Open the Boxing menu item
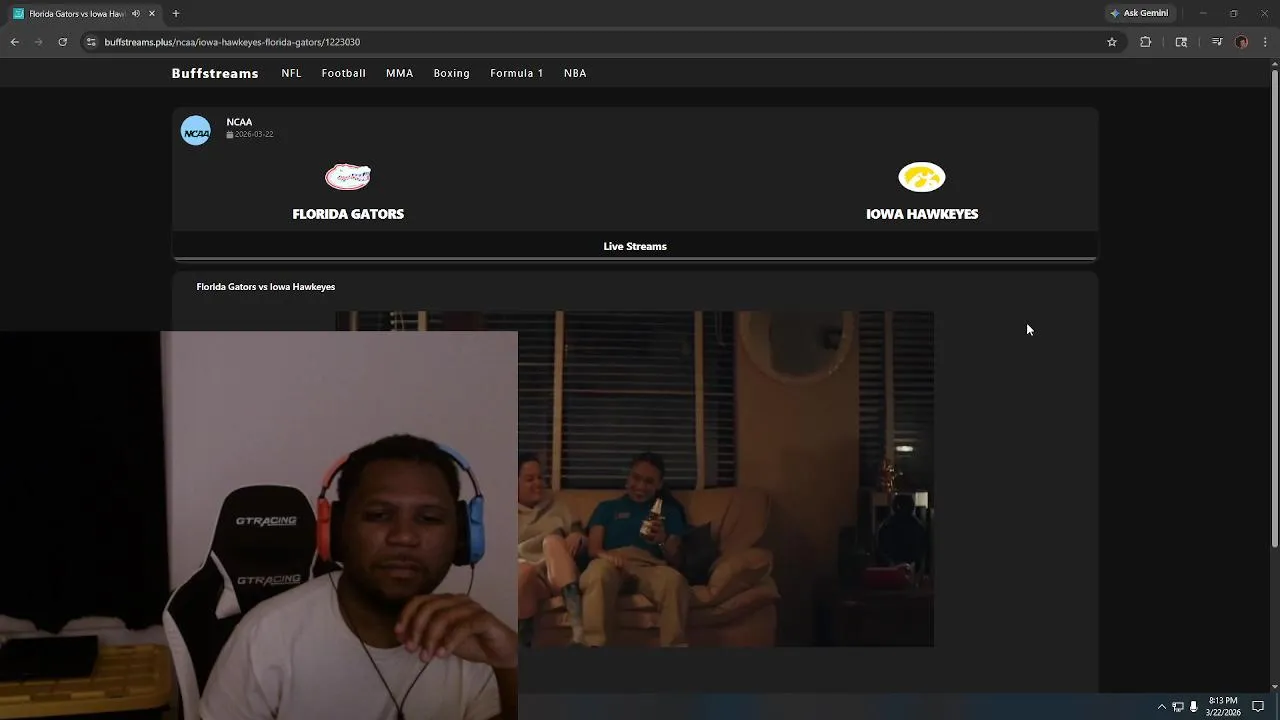The height and width of the screenshot is (720, 1280). [451, 73]
